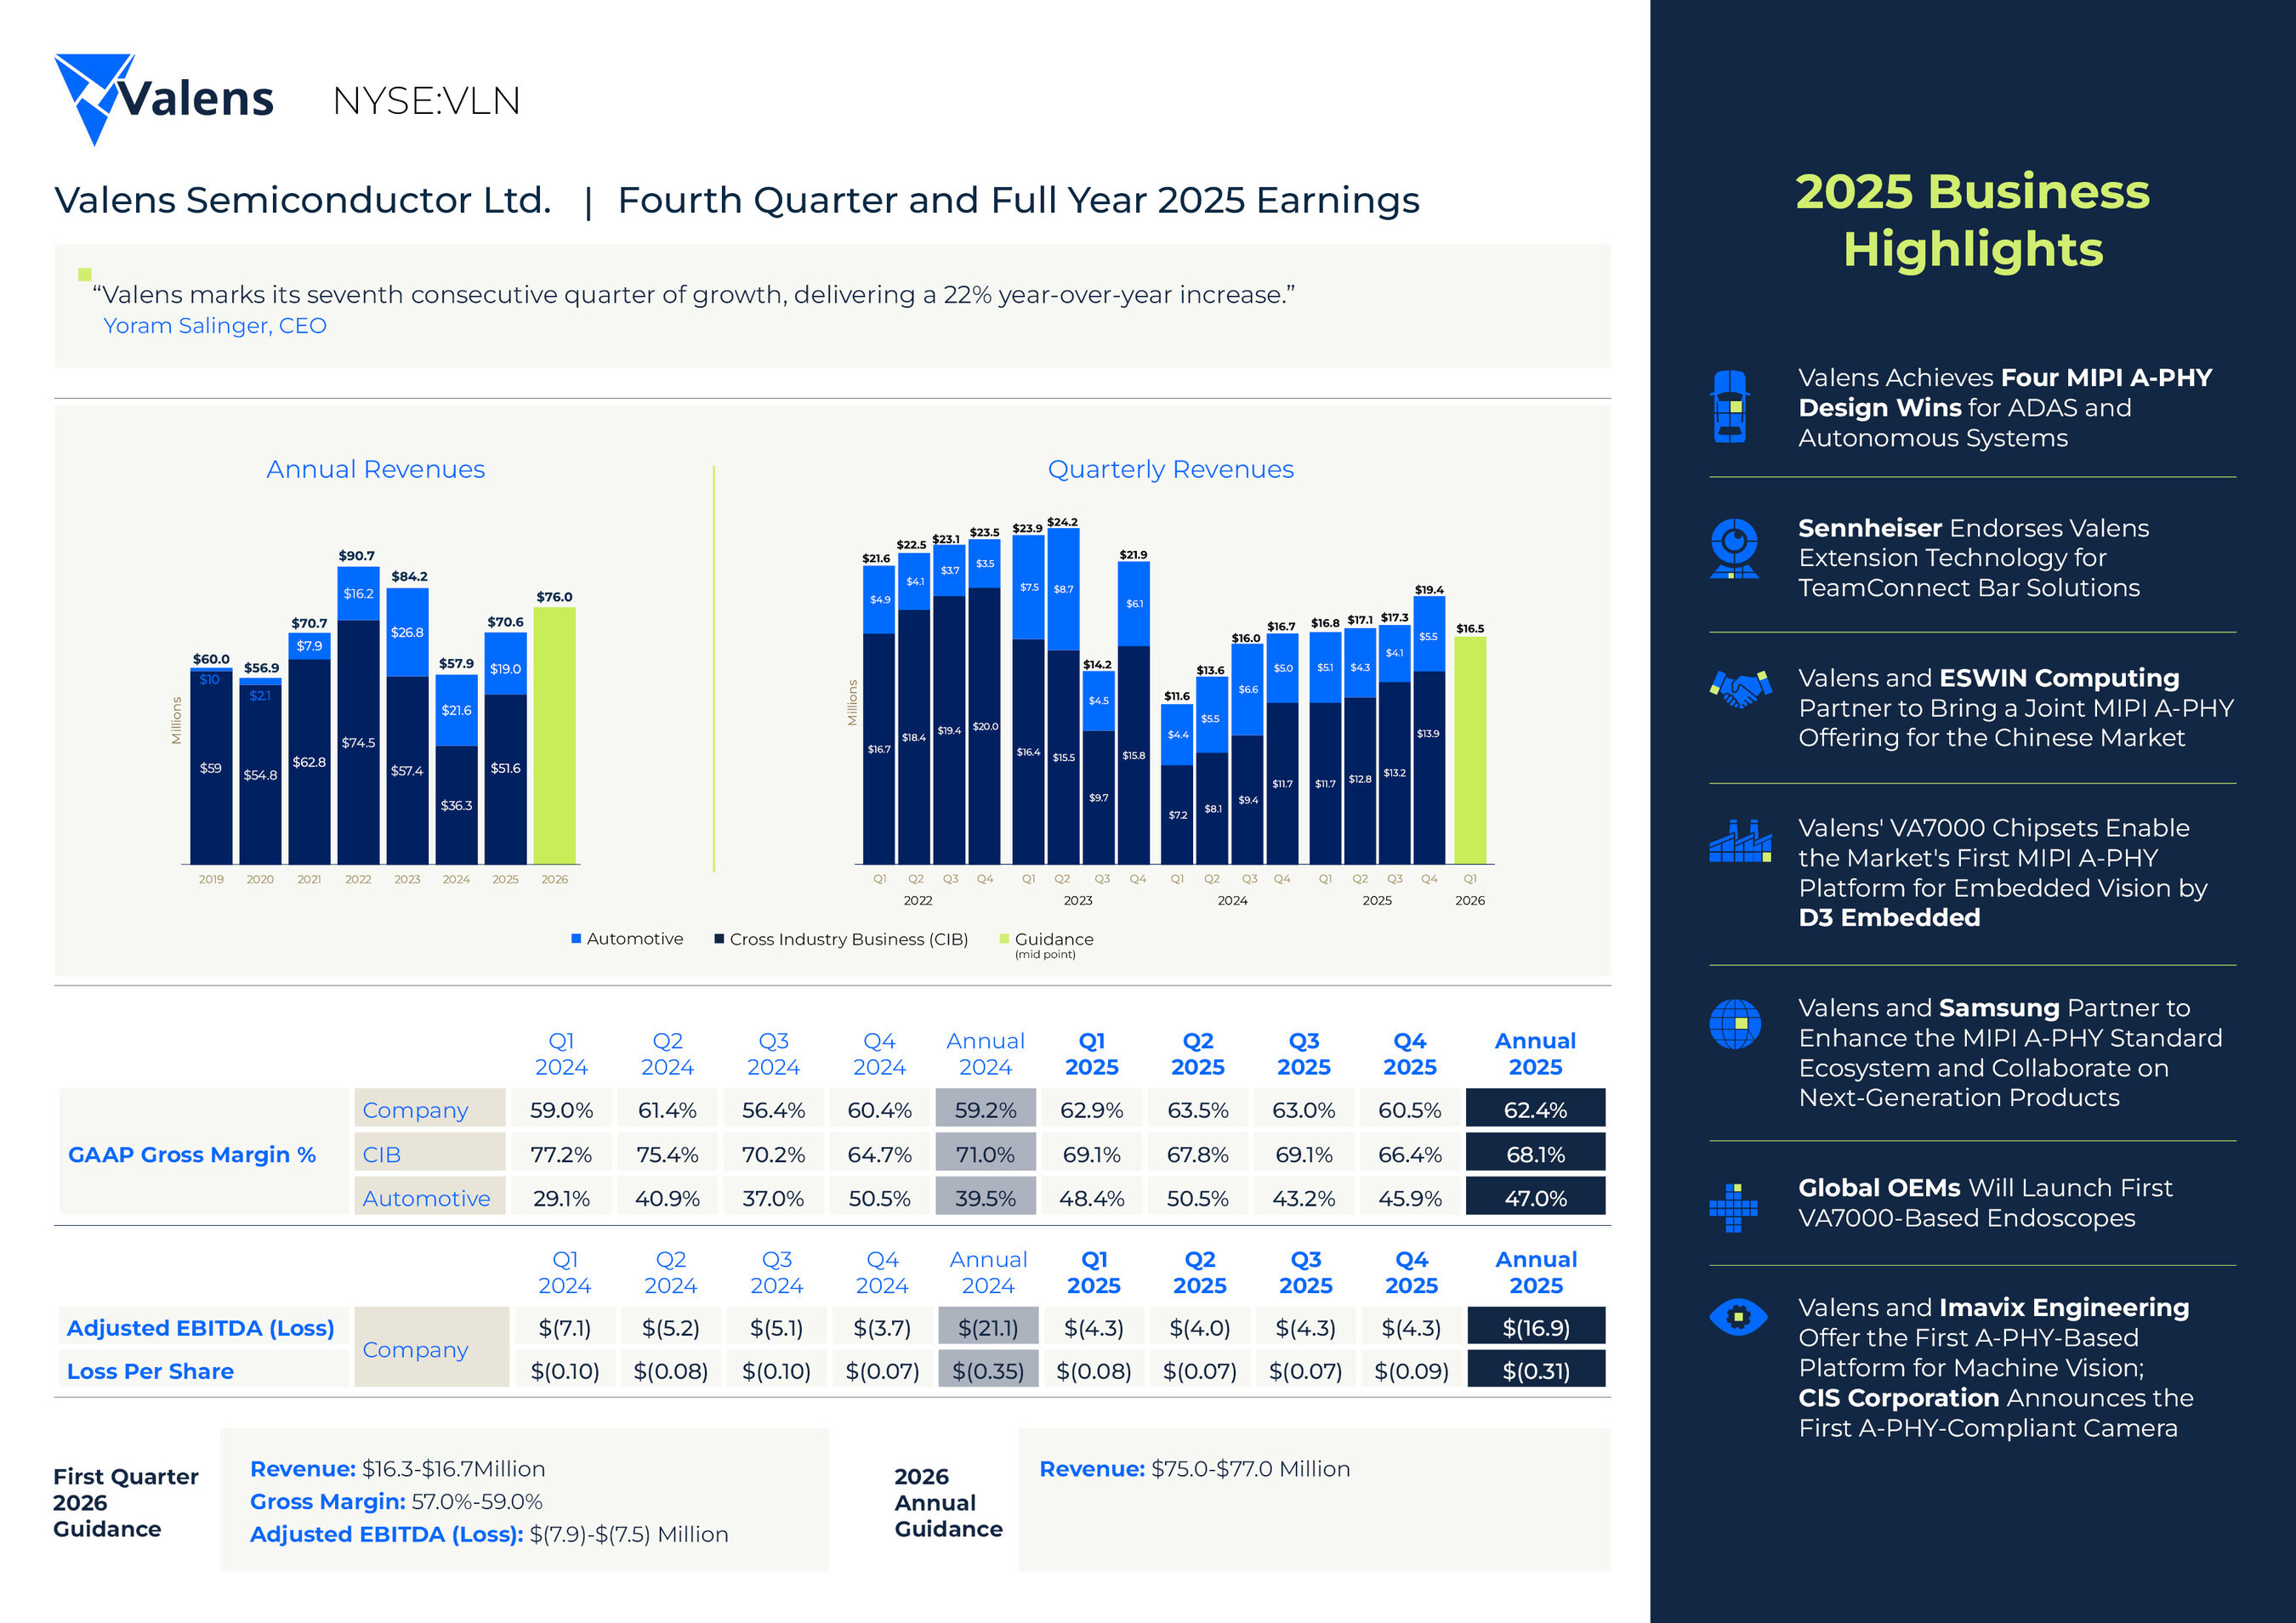Click the GAAP Gross Margin % row label
The height and width of the screenshot is (1623, 2296).
[x=192, y=1154]
